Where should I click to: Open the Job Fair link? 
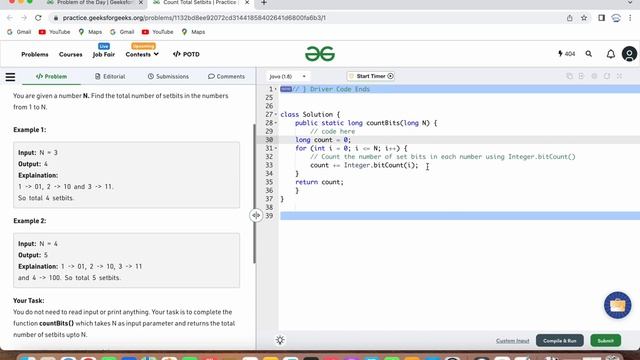[x=104, y=54]
